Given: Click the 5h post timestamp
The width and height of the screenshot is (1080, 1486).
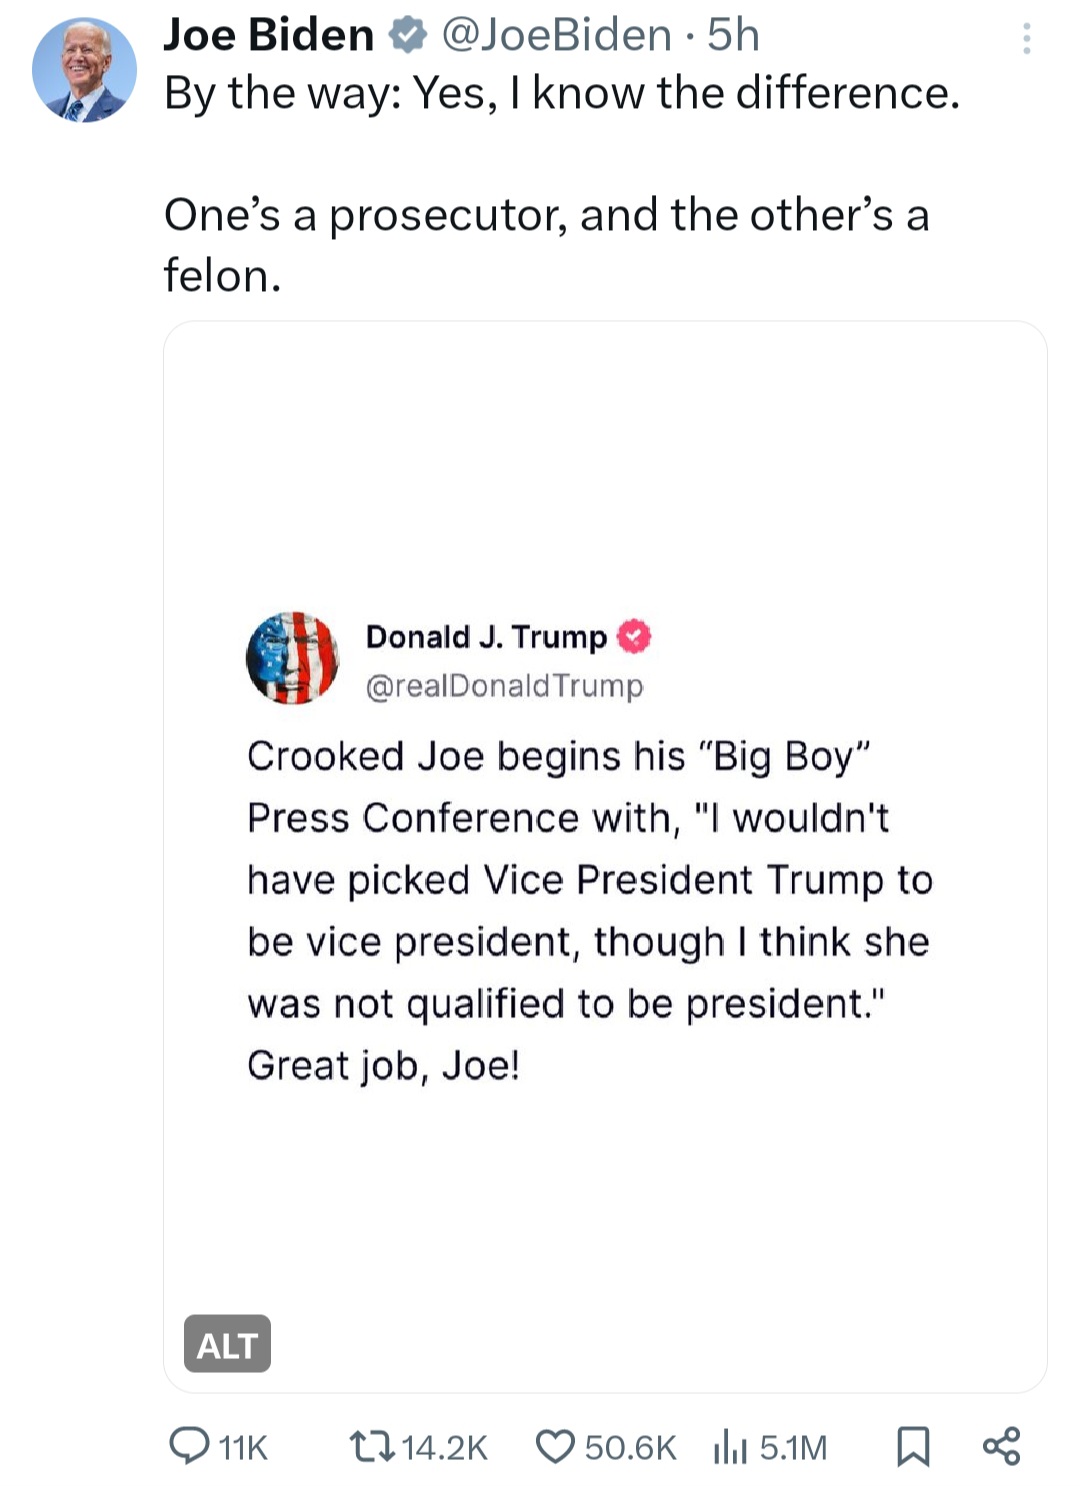Looking at the screenshot, I should 733,35.
